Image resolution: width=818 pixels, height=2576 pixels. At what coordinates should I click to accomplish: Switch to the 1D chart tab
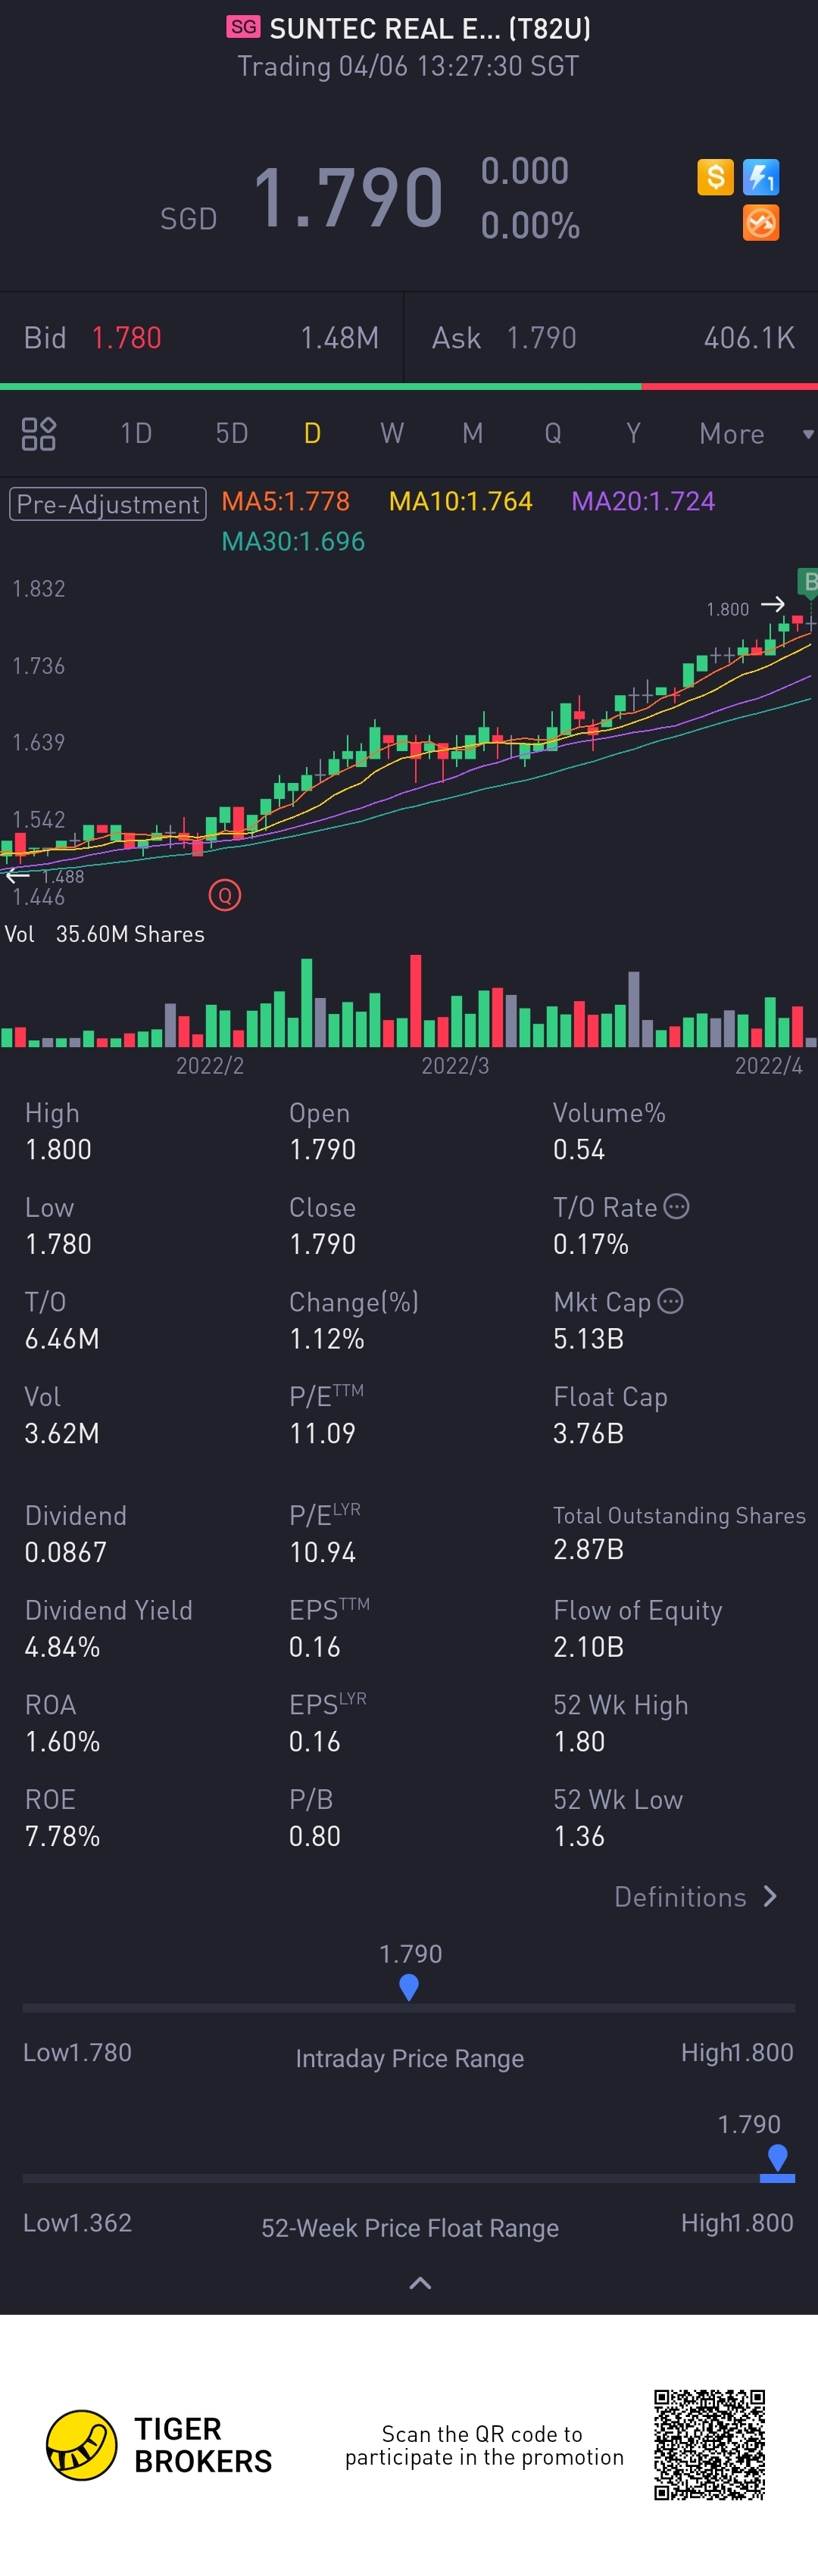click(136, 434)
